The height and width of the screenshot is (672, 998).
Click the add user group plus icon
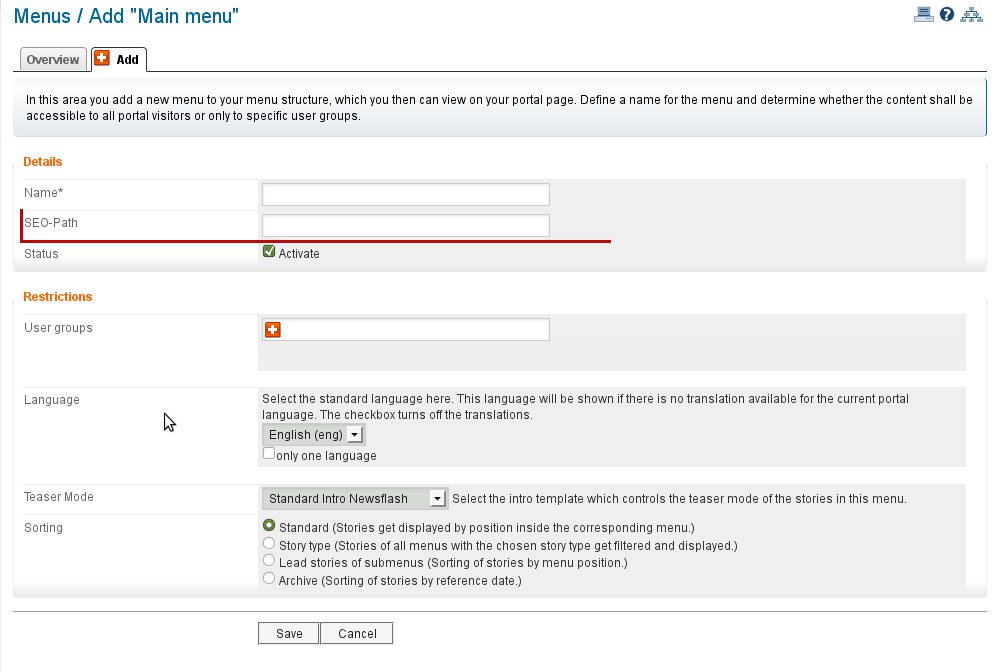coord(272,330)
